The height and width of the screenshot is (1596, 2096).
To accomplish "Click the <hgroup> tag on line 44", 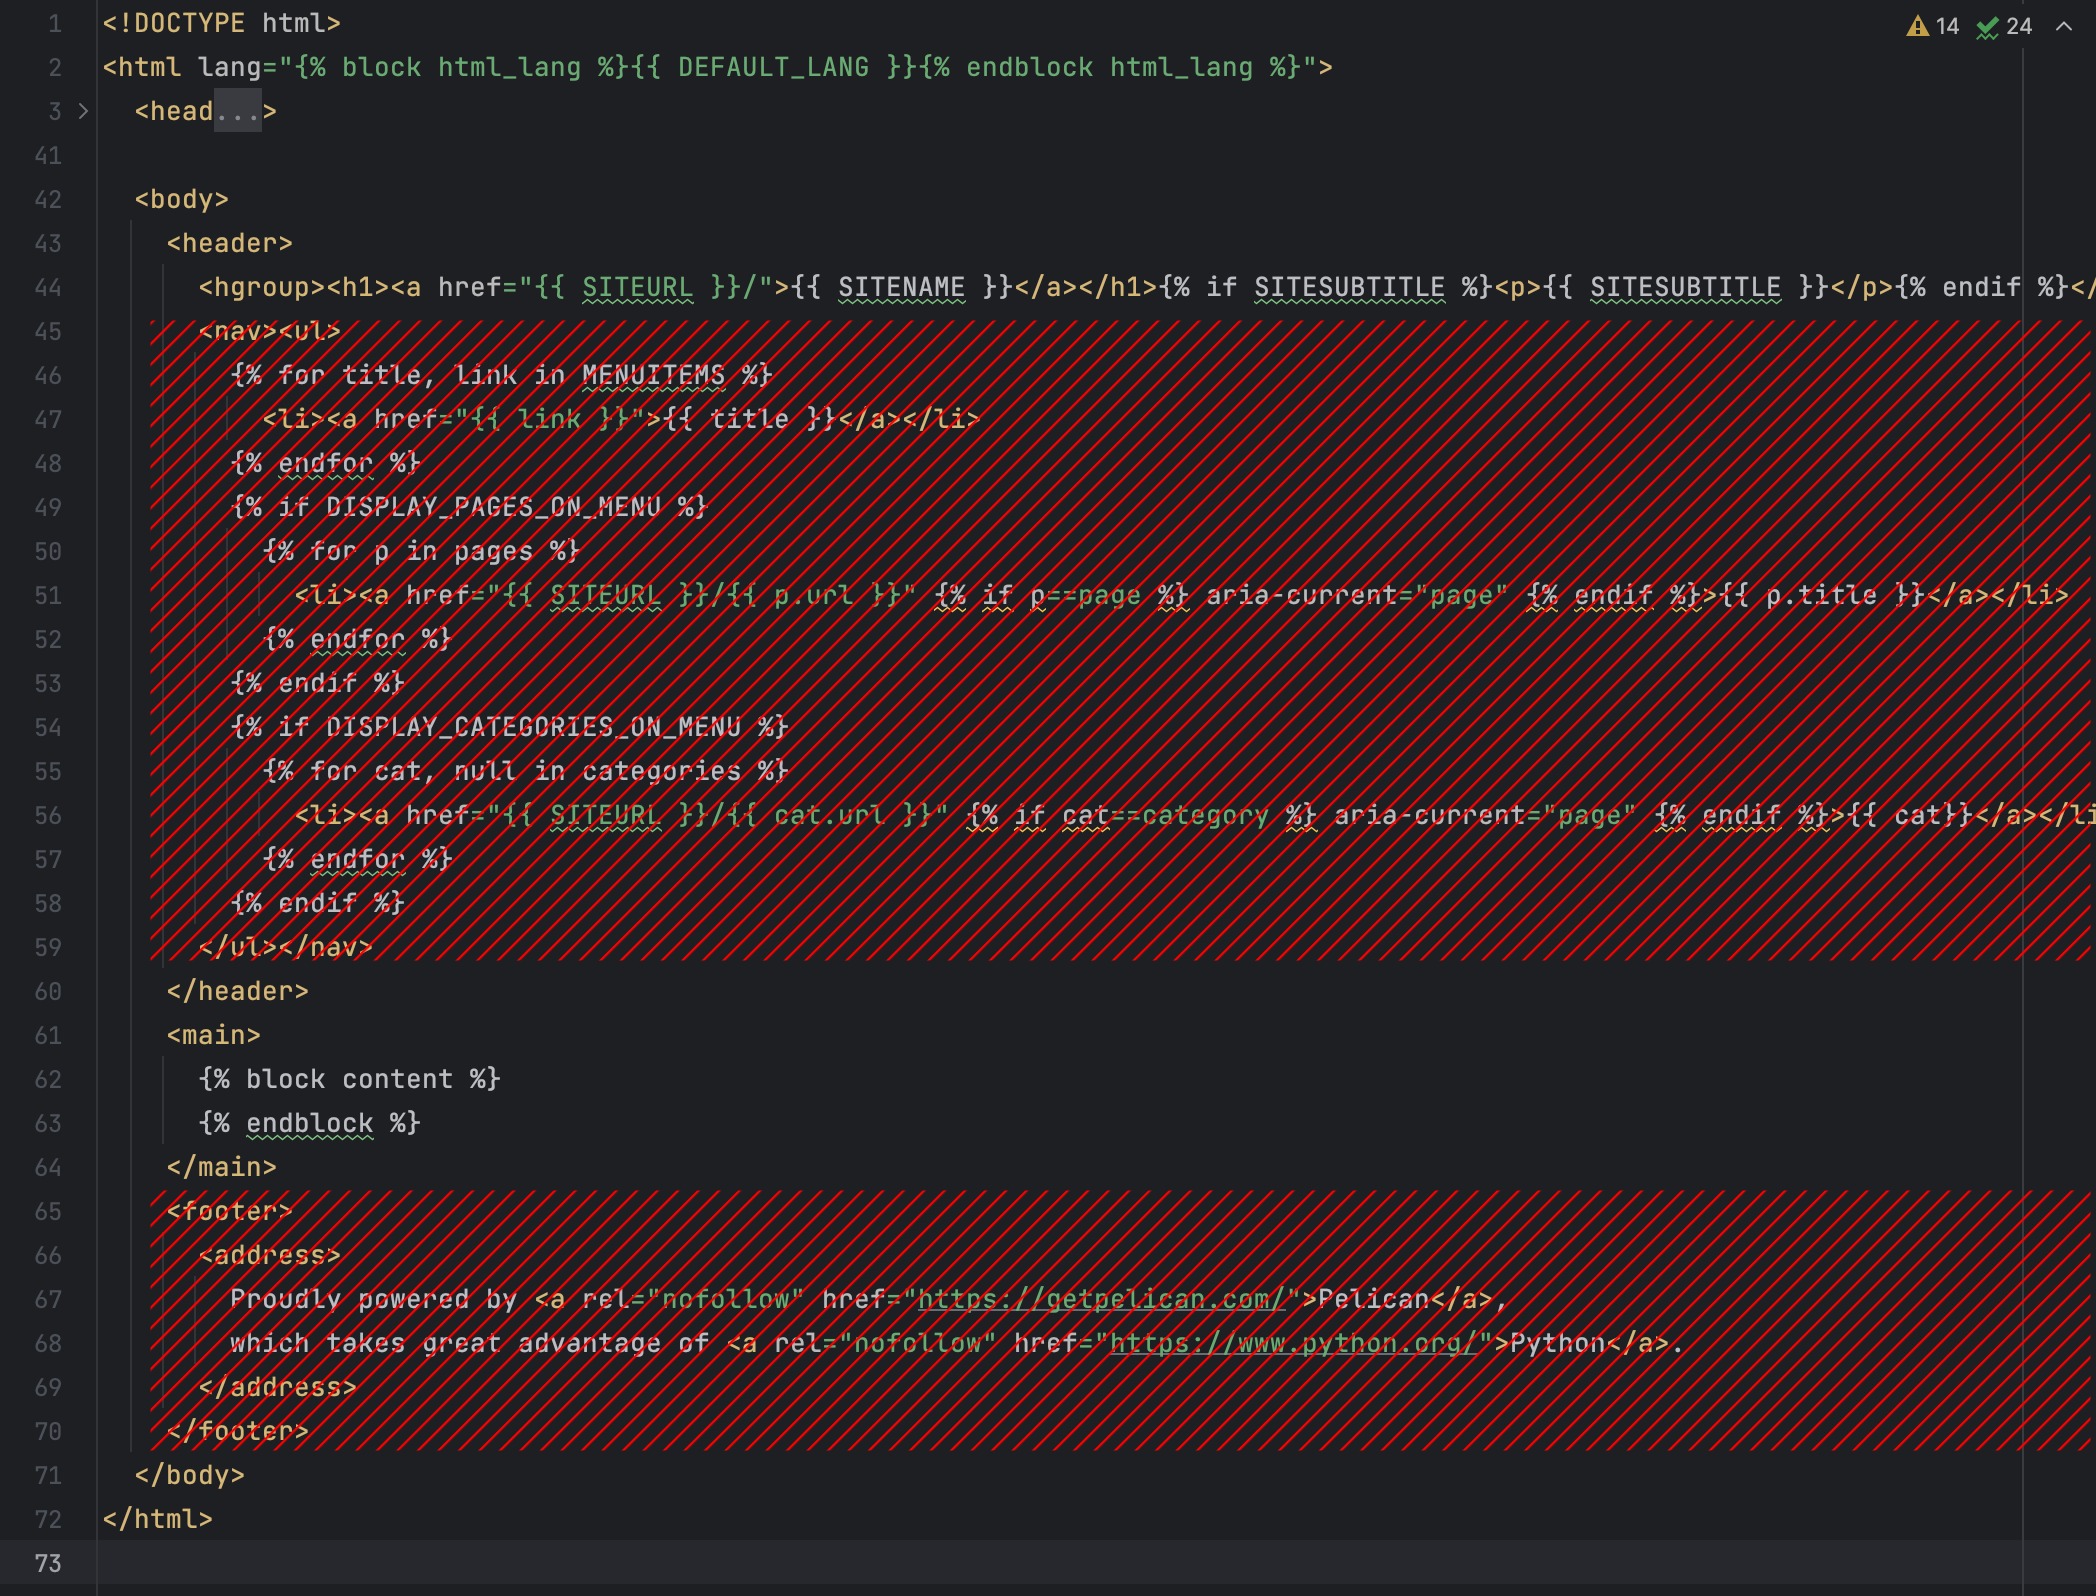I will tap(262, 287).
